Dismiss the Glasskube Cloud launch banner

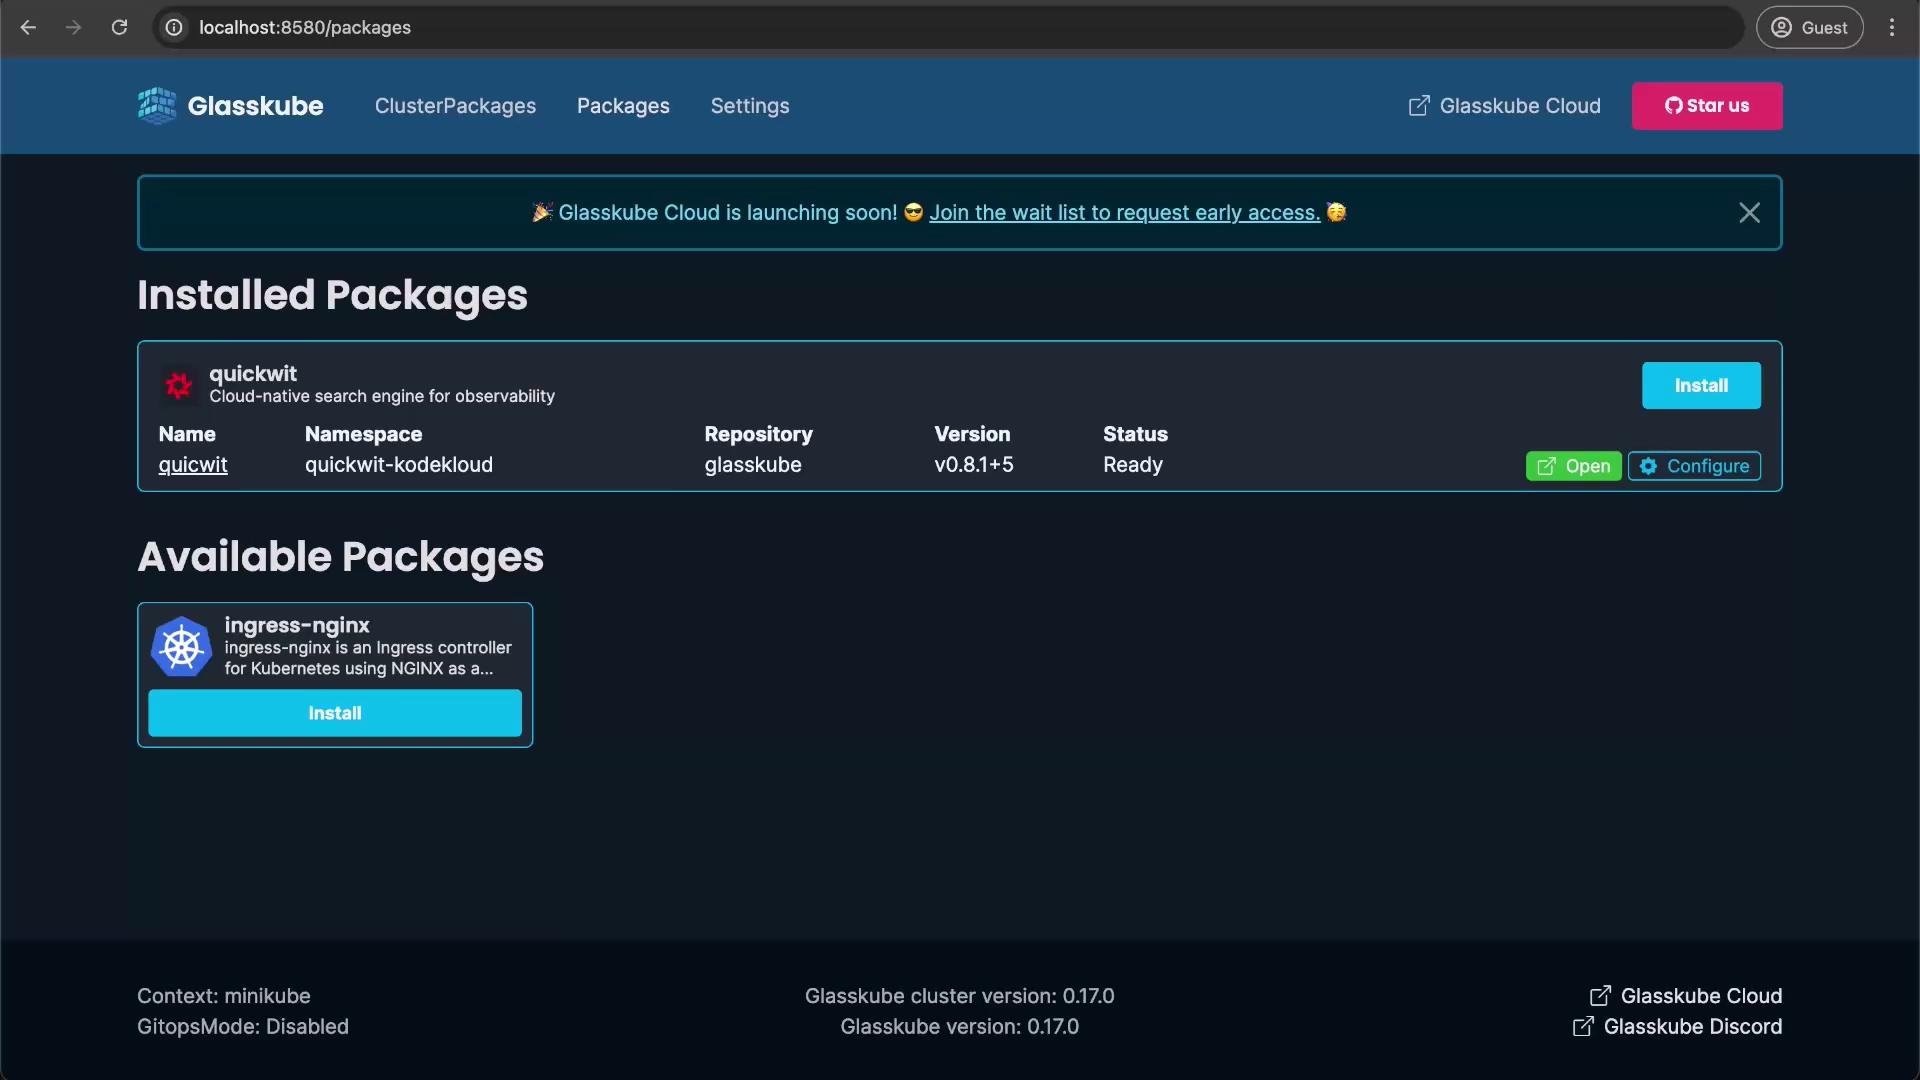(x=1749, y=213)
